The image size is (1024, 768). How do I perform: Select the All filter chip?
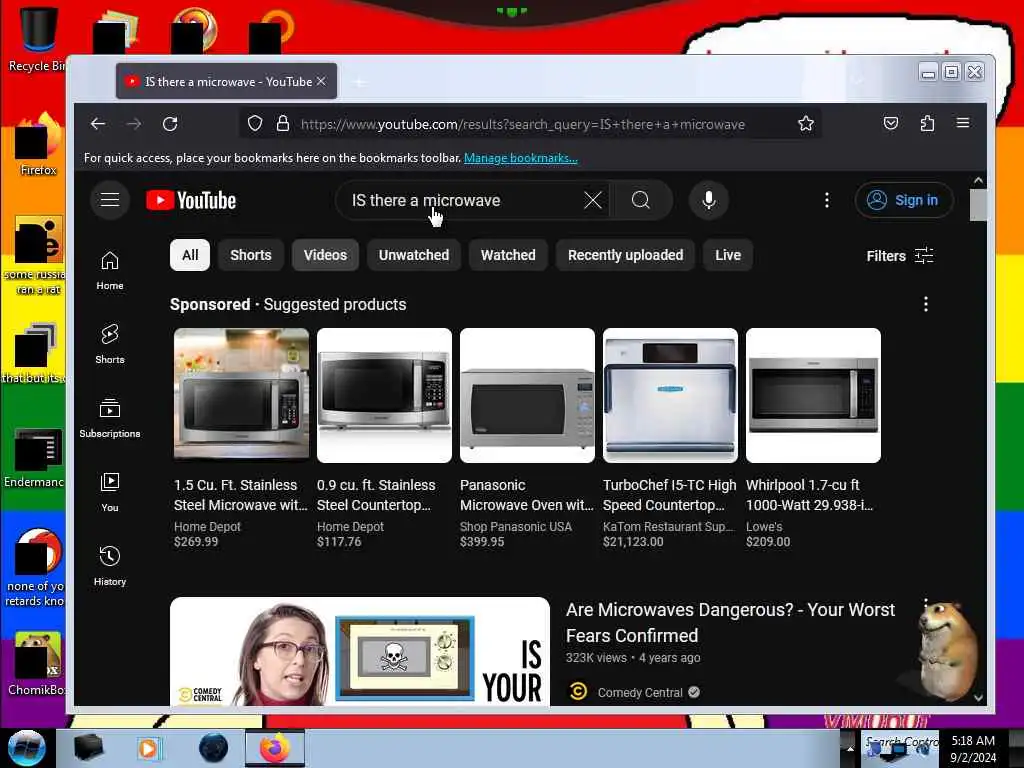click(189, 255)
